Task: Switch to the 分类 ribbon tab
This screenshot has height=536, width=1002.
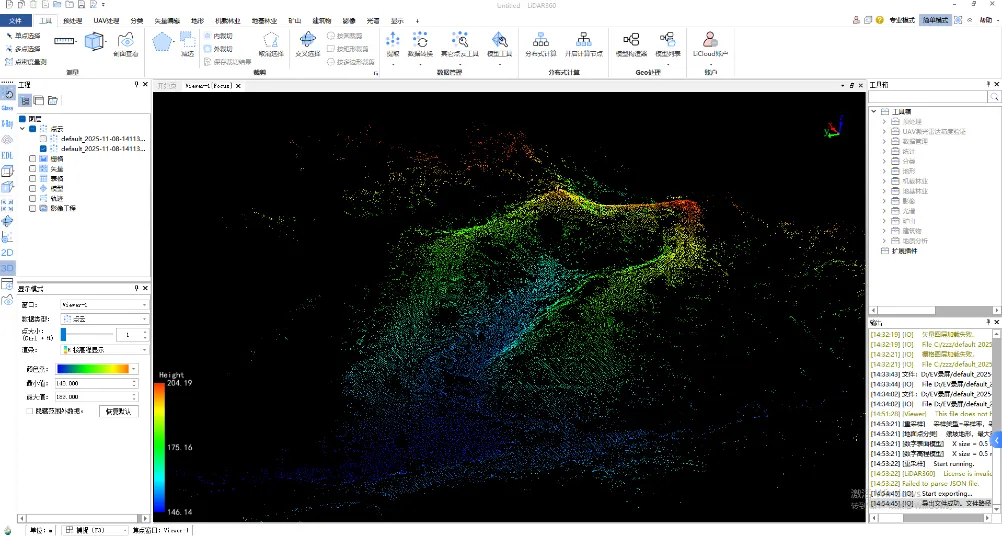Action: pyautogui.click(x=137, y=20)
